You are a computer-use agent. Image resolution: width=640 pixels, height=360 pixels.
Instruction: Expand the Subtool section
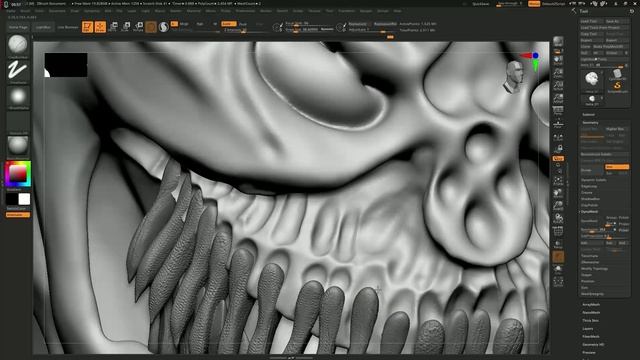[589, 115]
